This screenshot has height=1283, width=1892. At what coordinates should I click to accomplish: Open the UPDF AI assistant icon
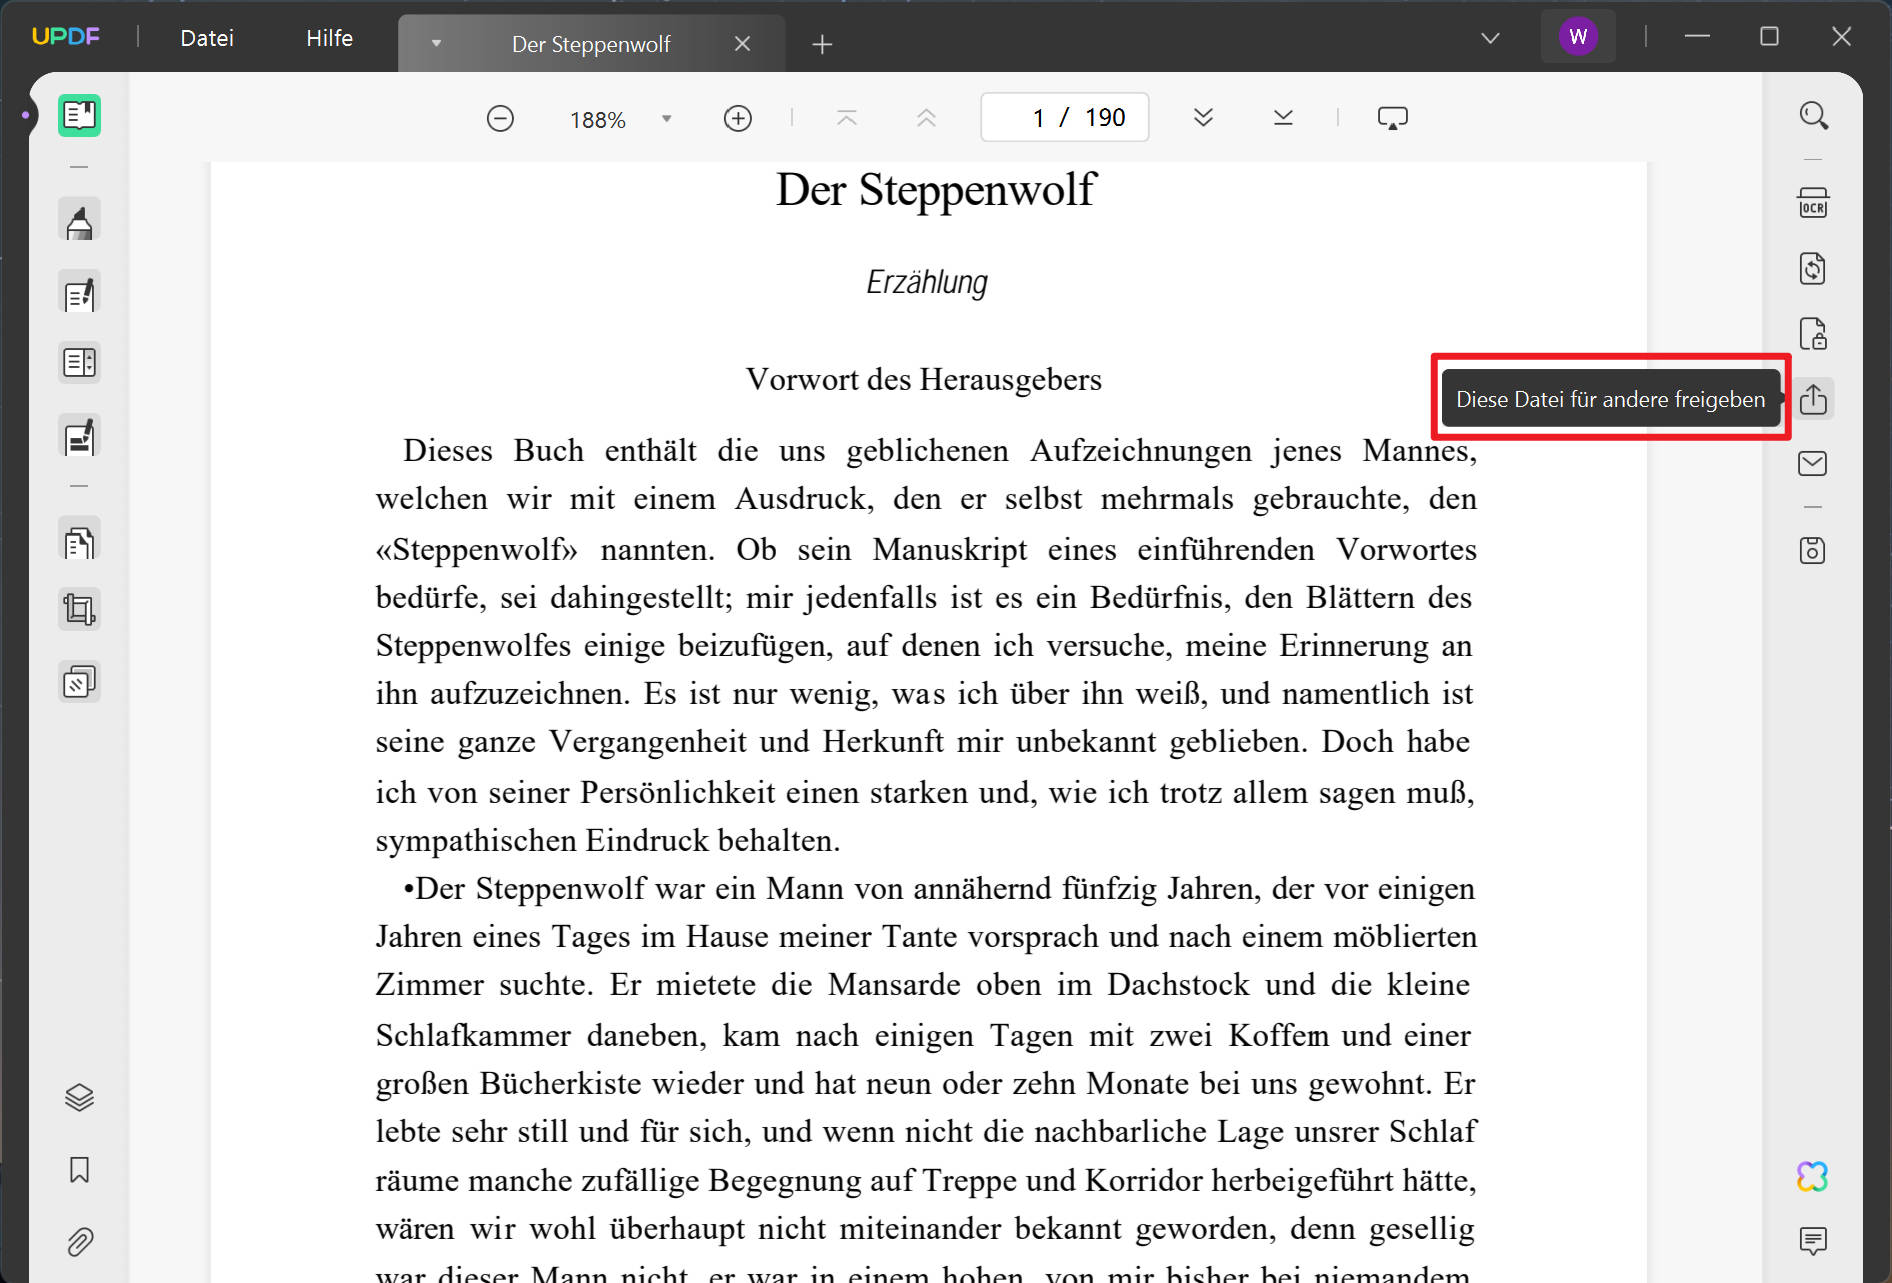[x=1812, y=1176]
